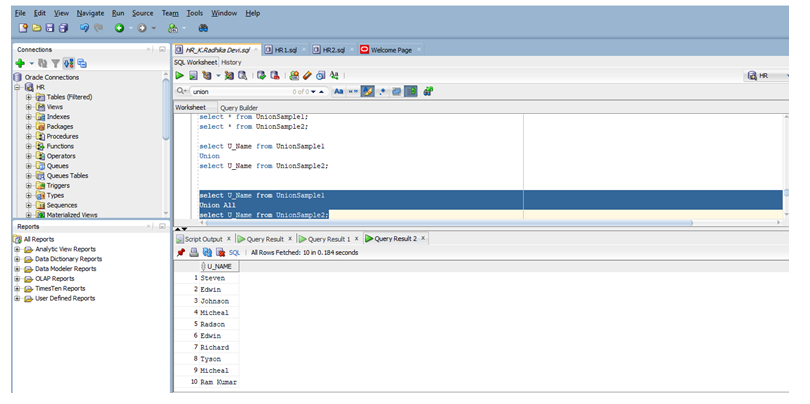Click the U_NAME column header
Image resolution: width=810 pixels, height=404 pixels.
coord(220,267)
